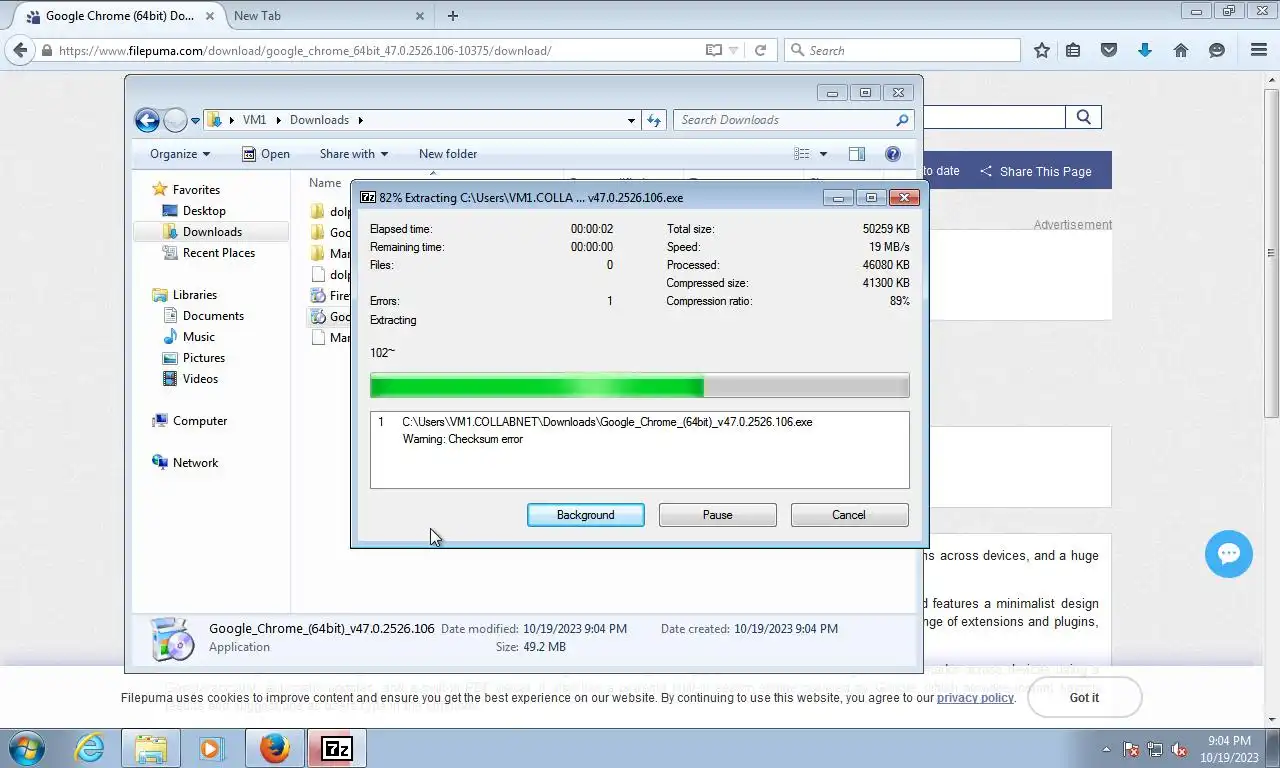Click Share This Page link
This screenshot has height=768, width=1280.
pos(1036,171)
